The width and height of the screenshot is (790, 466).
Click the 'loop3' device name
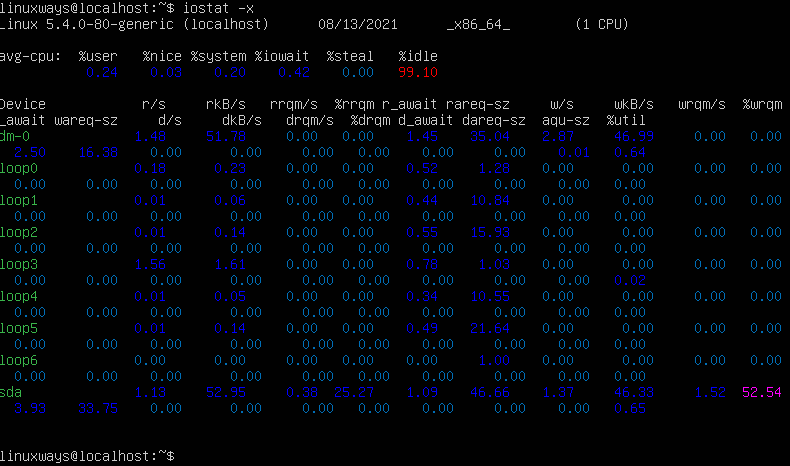19,264
